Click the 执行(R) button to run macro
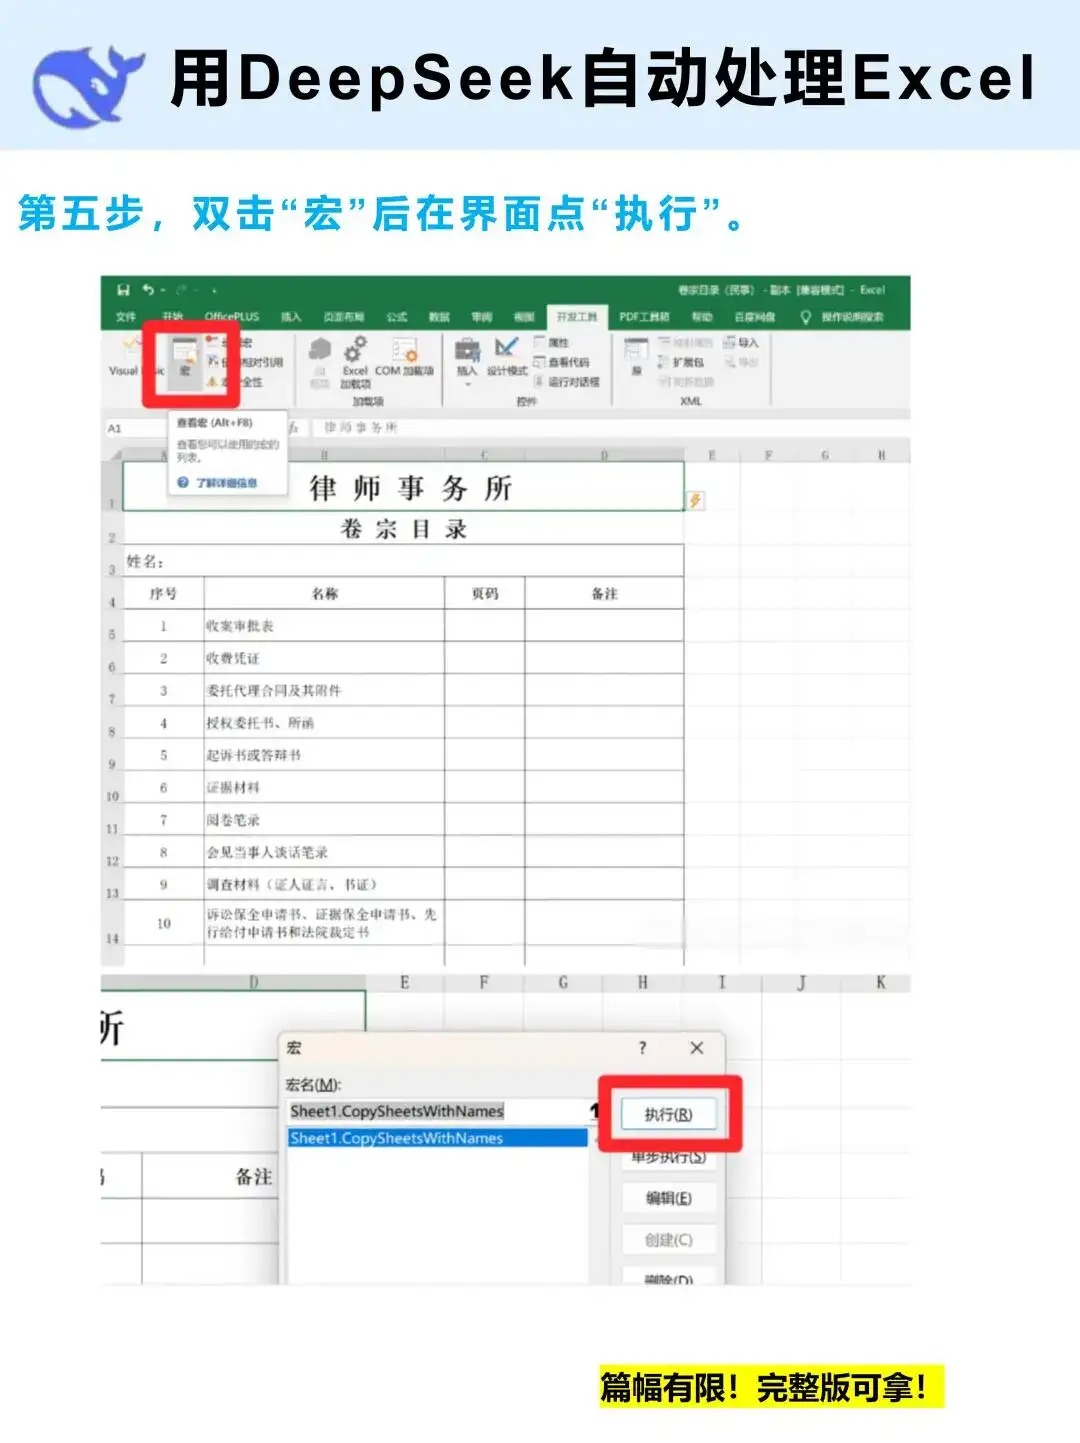This screenshot has height=1443, width=1080. coord(667,1112)
